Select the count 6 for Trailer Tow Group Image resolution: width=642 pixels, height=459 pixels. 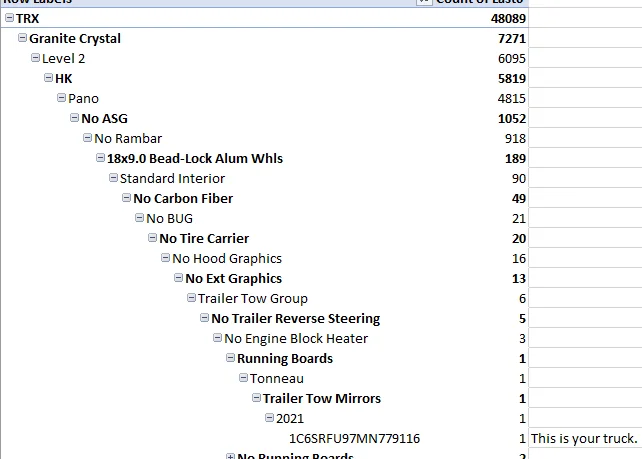[x=522, y=299]
